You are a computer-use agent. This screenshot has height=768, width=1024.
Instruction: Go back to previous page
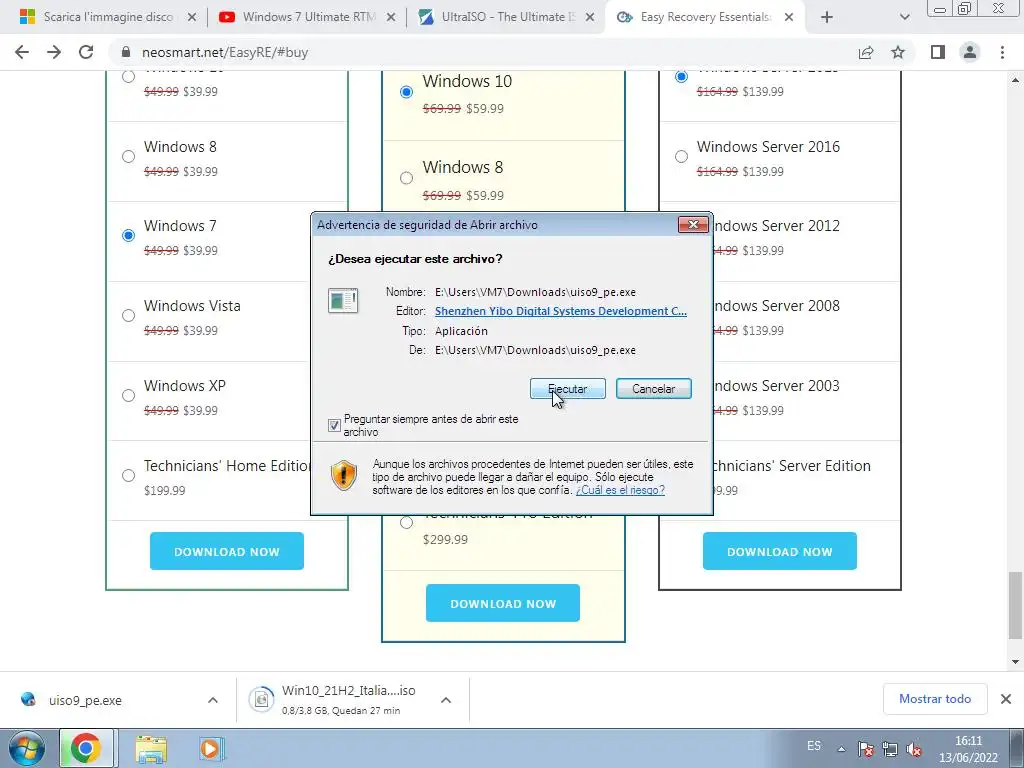22,52
